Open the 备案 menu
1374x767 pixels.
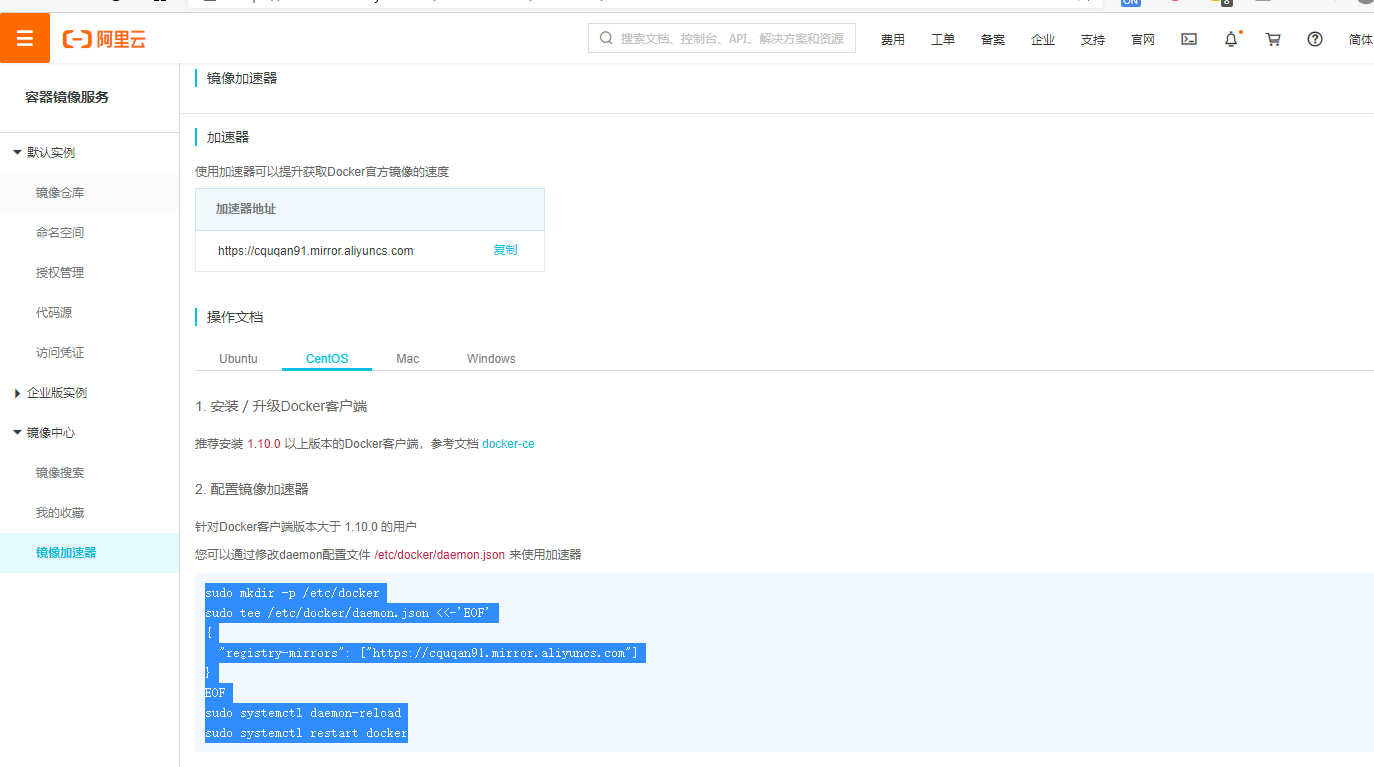pos(993,39)
